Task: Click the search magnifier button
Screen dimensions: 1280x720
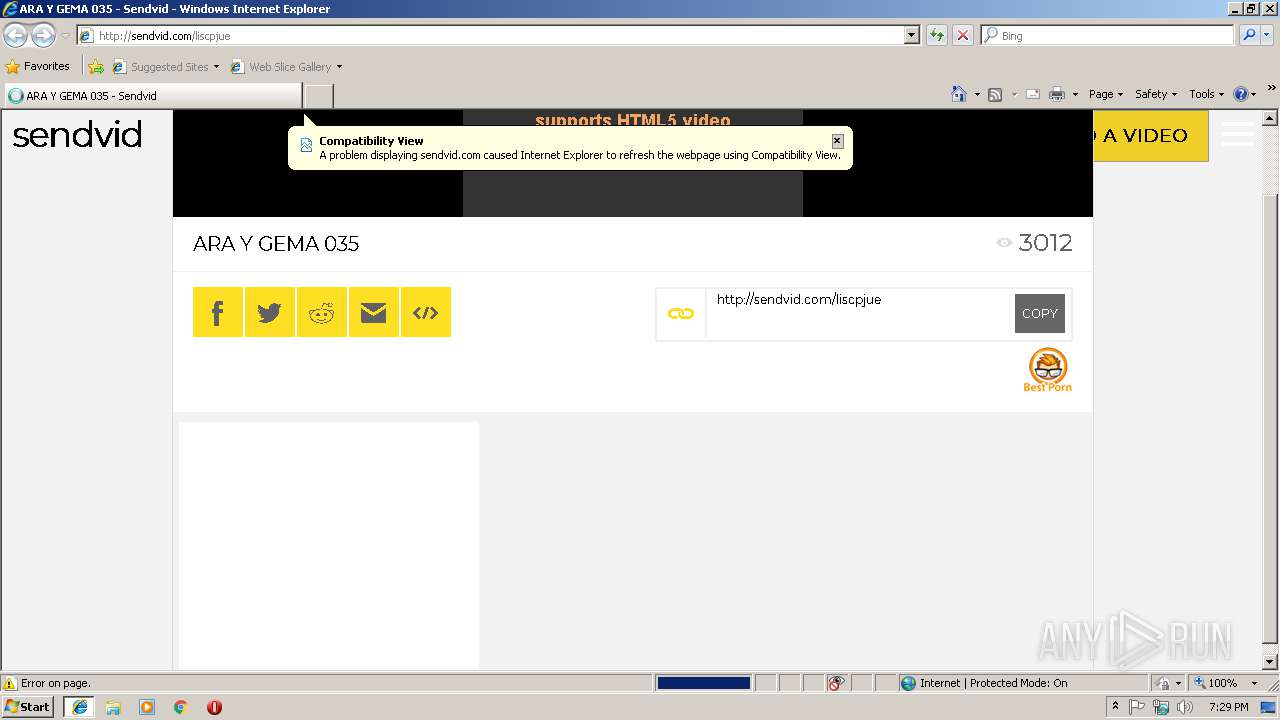Action: pyautogui.click(x=1248, y=35)
